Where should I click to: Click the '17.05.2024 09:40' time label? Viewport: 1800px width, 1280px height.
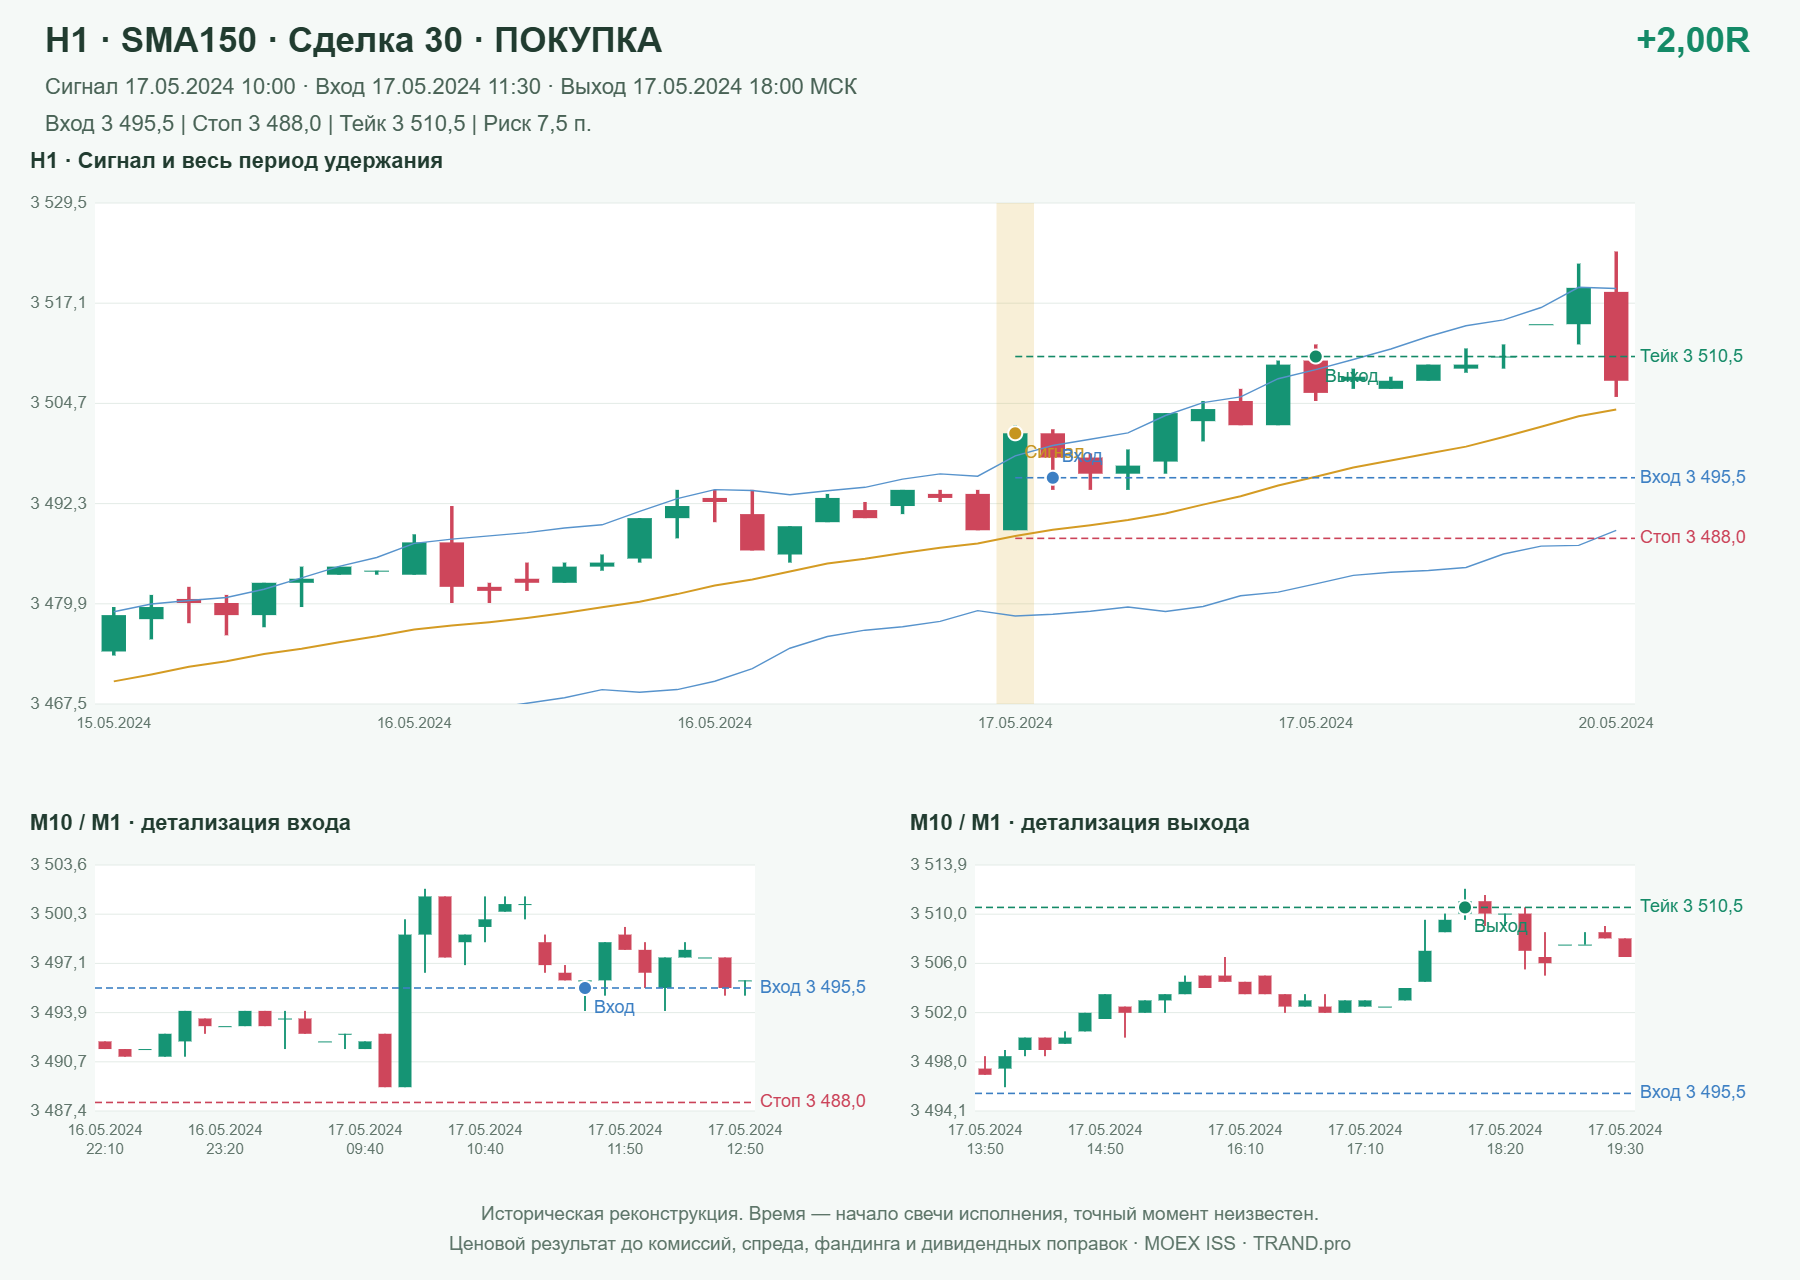point(365,1139)
